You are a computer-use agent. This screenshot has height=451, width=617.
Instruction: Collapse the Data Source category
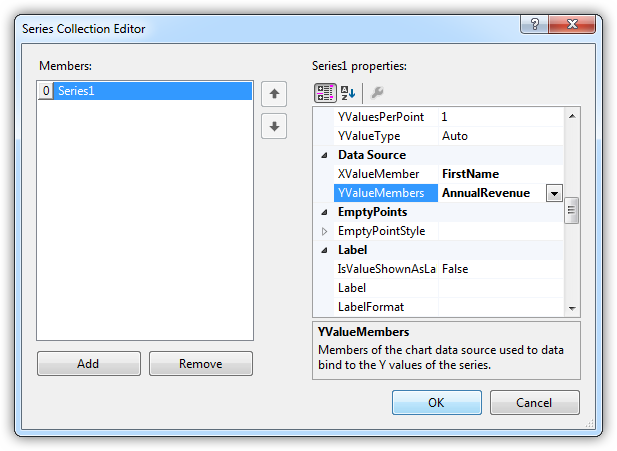point(324,155)
